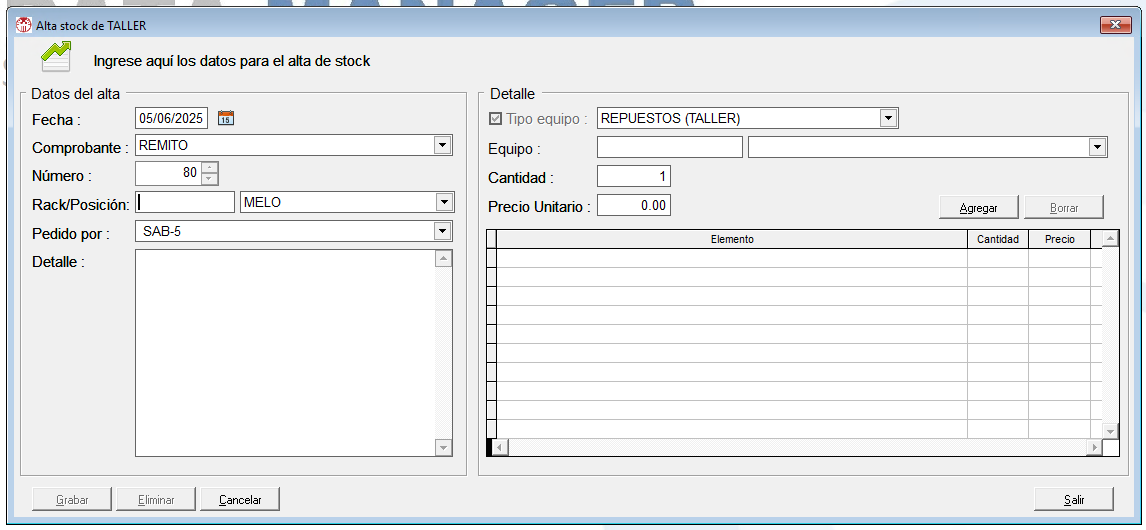1146x530 pixels.
Task: Expand the Pedido por dropdown
Action: (443, 232)
